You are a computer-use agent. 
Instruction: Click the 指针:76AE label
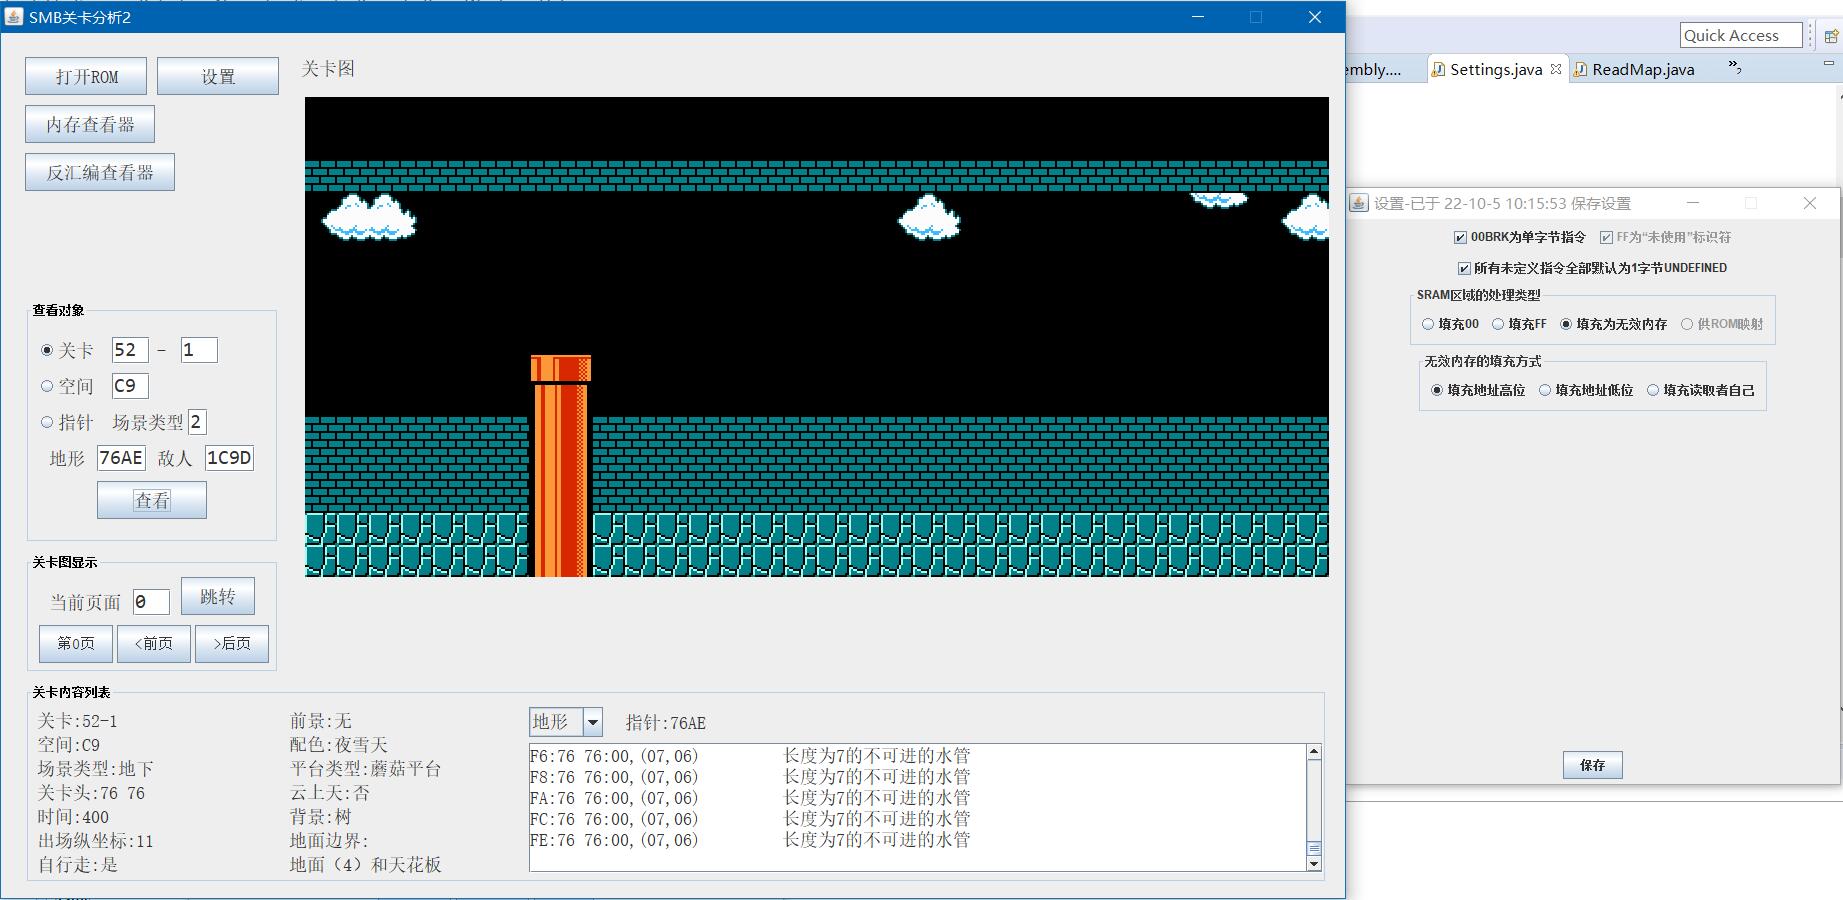click(x=666, y=722)
